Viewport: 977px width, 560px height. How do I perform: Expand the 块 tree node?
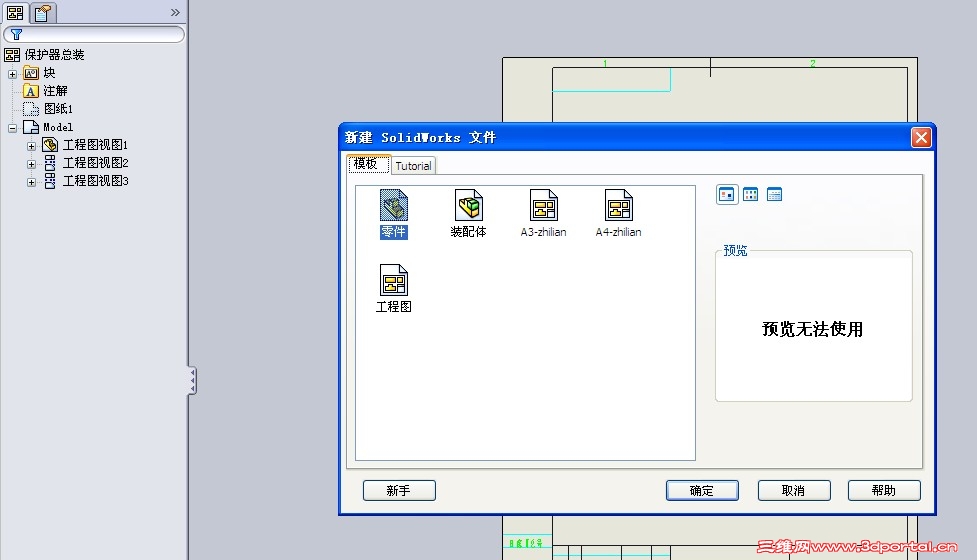click(x=12, y=74)
